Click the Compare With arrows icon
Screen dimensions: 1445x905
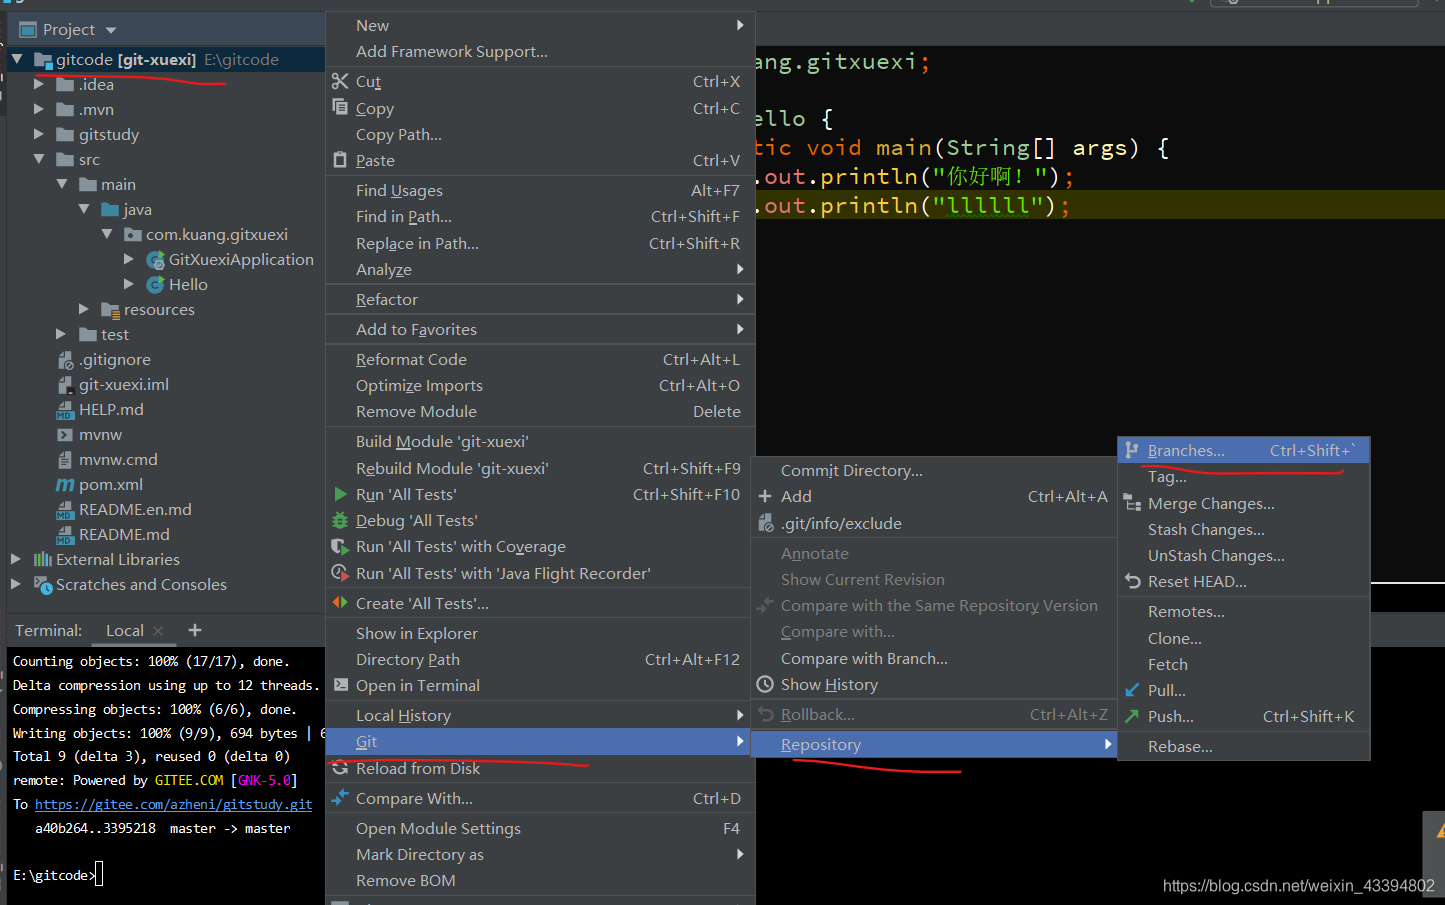point(340,797)
